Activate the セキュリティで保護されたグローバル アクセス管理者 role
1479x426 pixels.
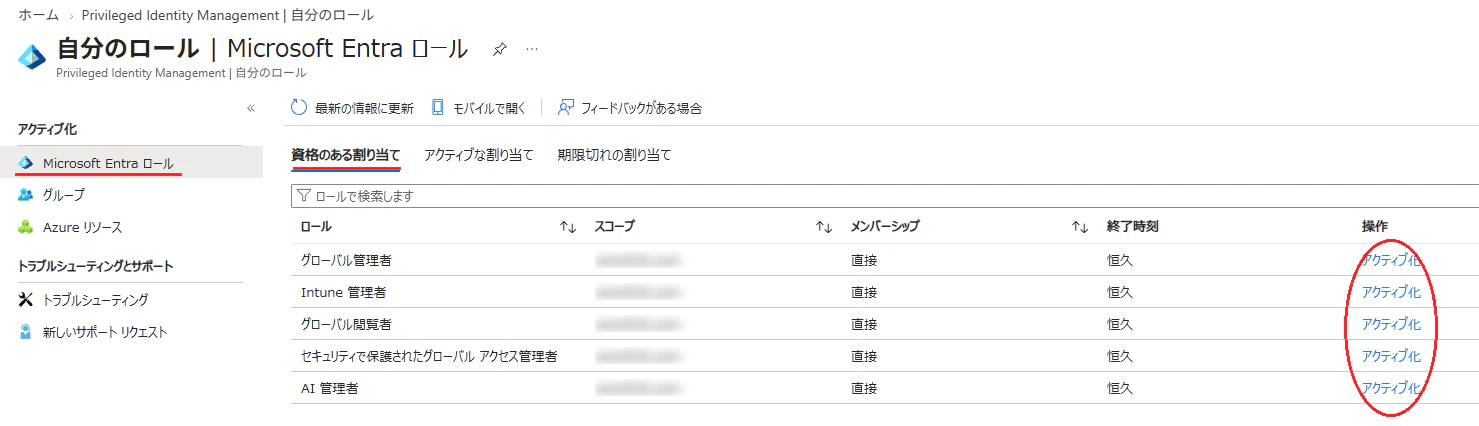point(1391,356)
